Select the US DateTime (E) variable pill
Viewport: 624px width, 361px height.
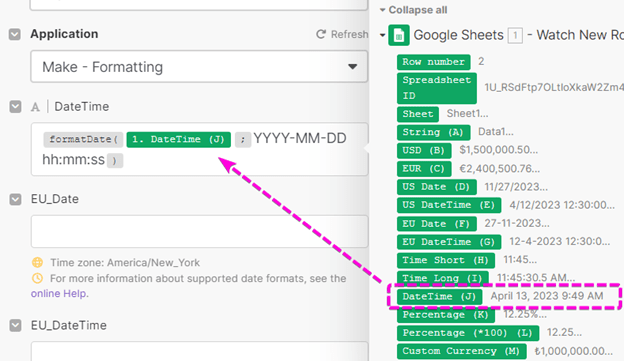coord(449,205)
